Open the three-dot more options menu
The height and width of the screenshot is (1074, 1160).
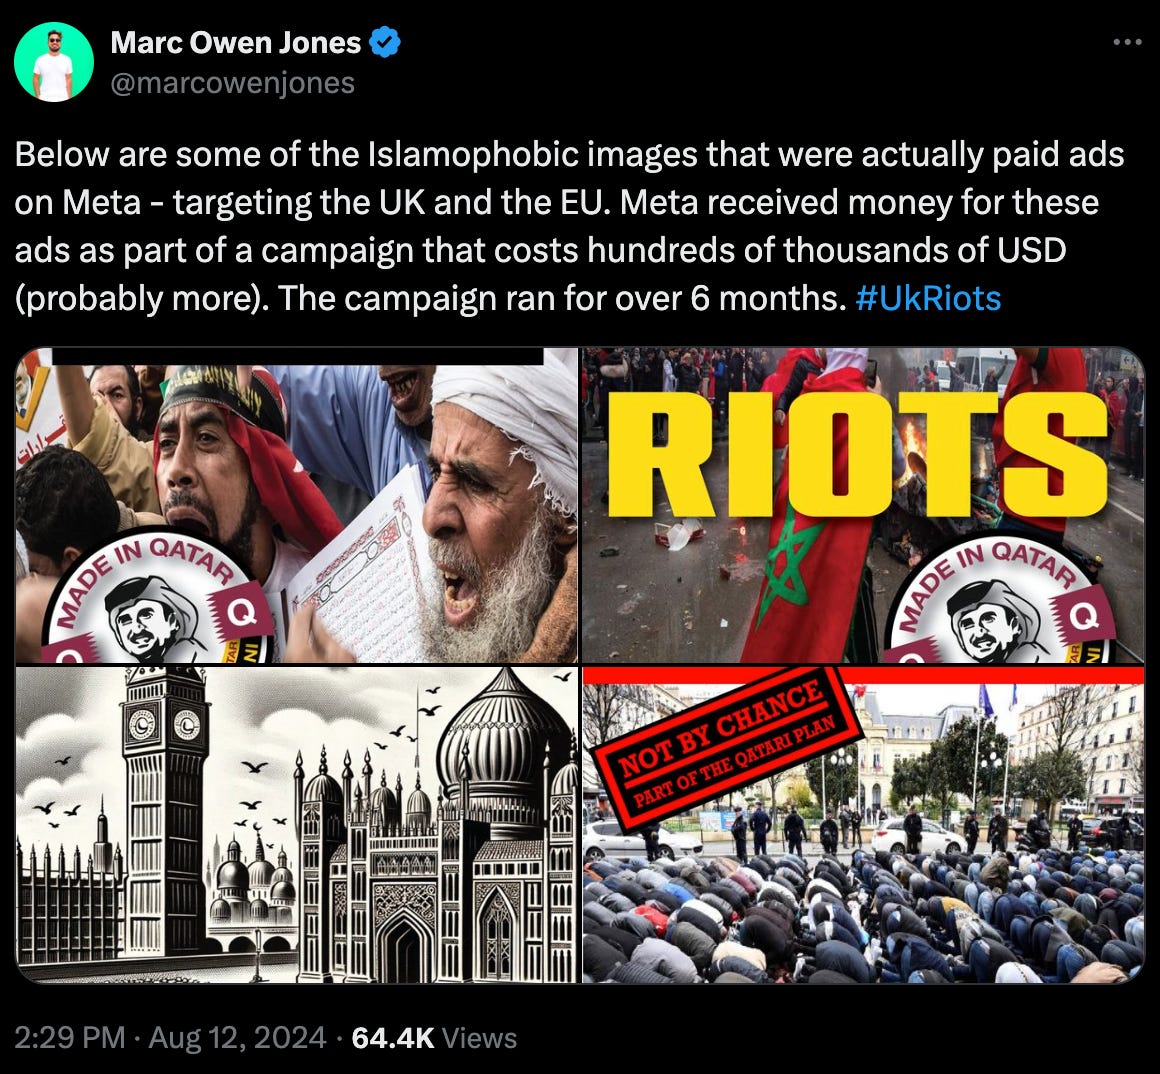[x=1127, y=42]
